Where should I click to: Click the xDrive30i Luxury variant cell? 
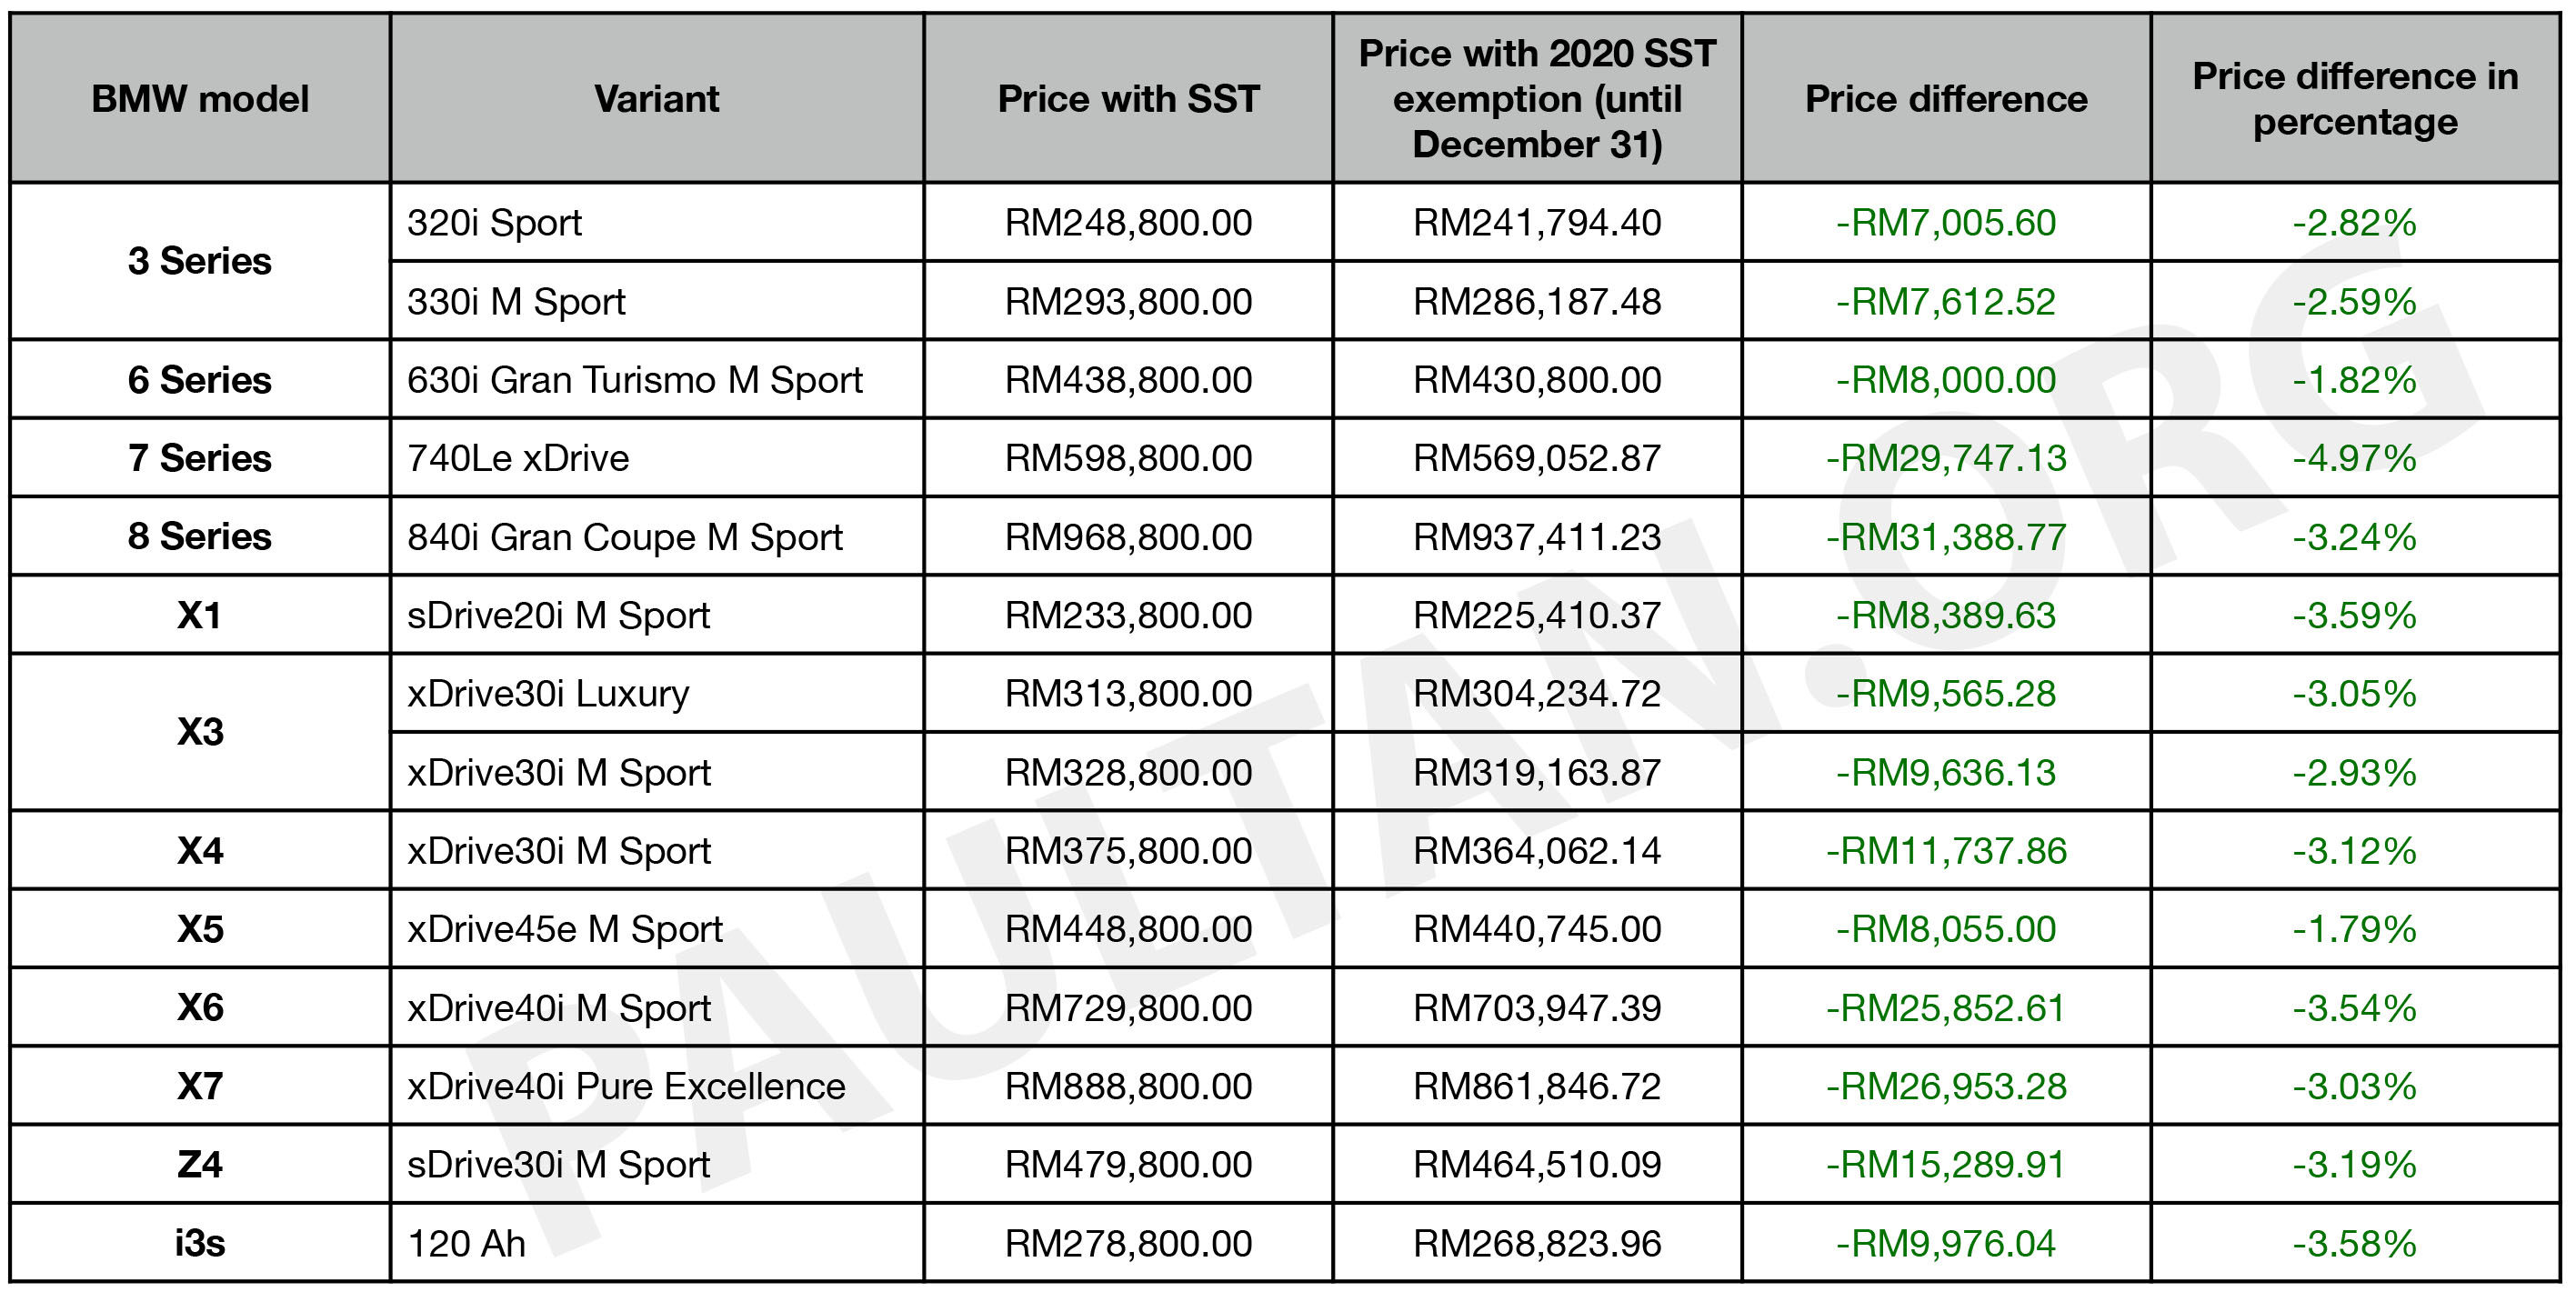pyautogui.click(x=657, y=693)
